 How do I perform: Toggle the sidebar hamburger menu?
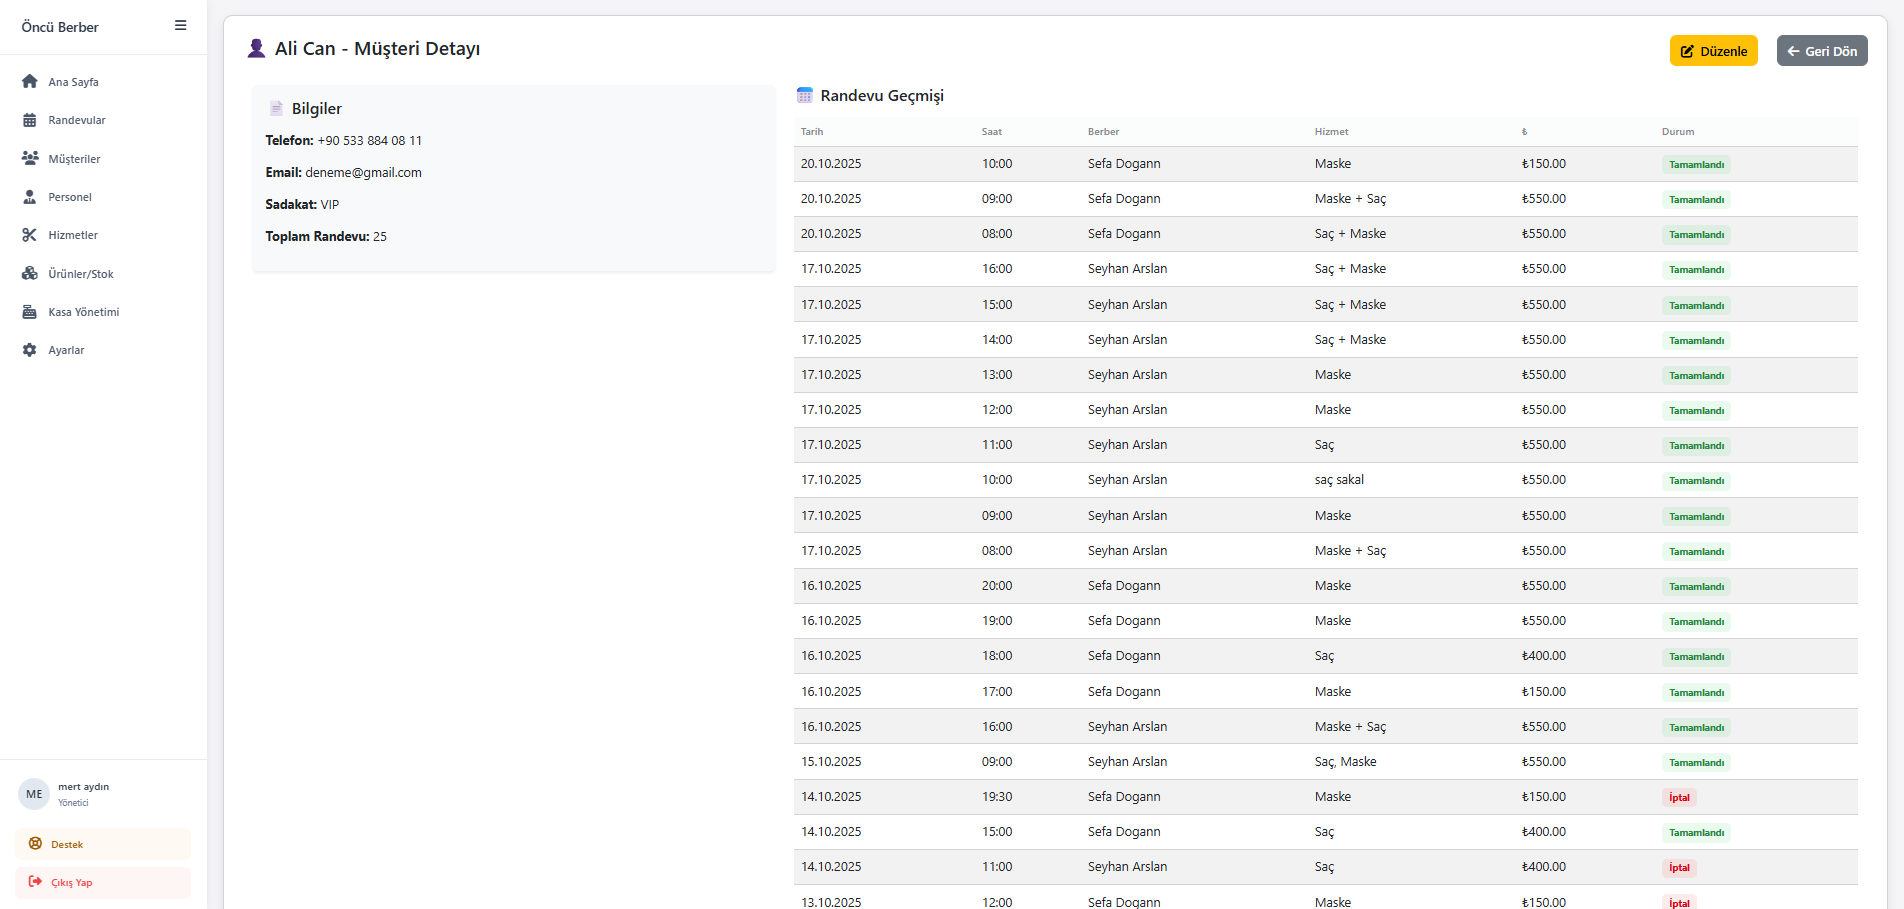pyautogui.click(x=180, y=26)
